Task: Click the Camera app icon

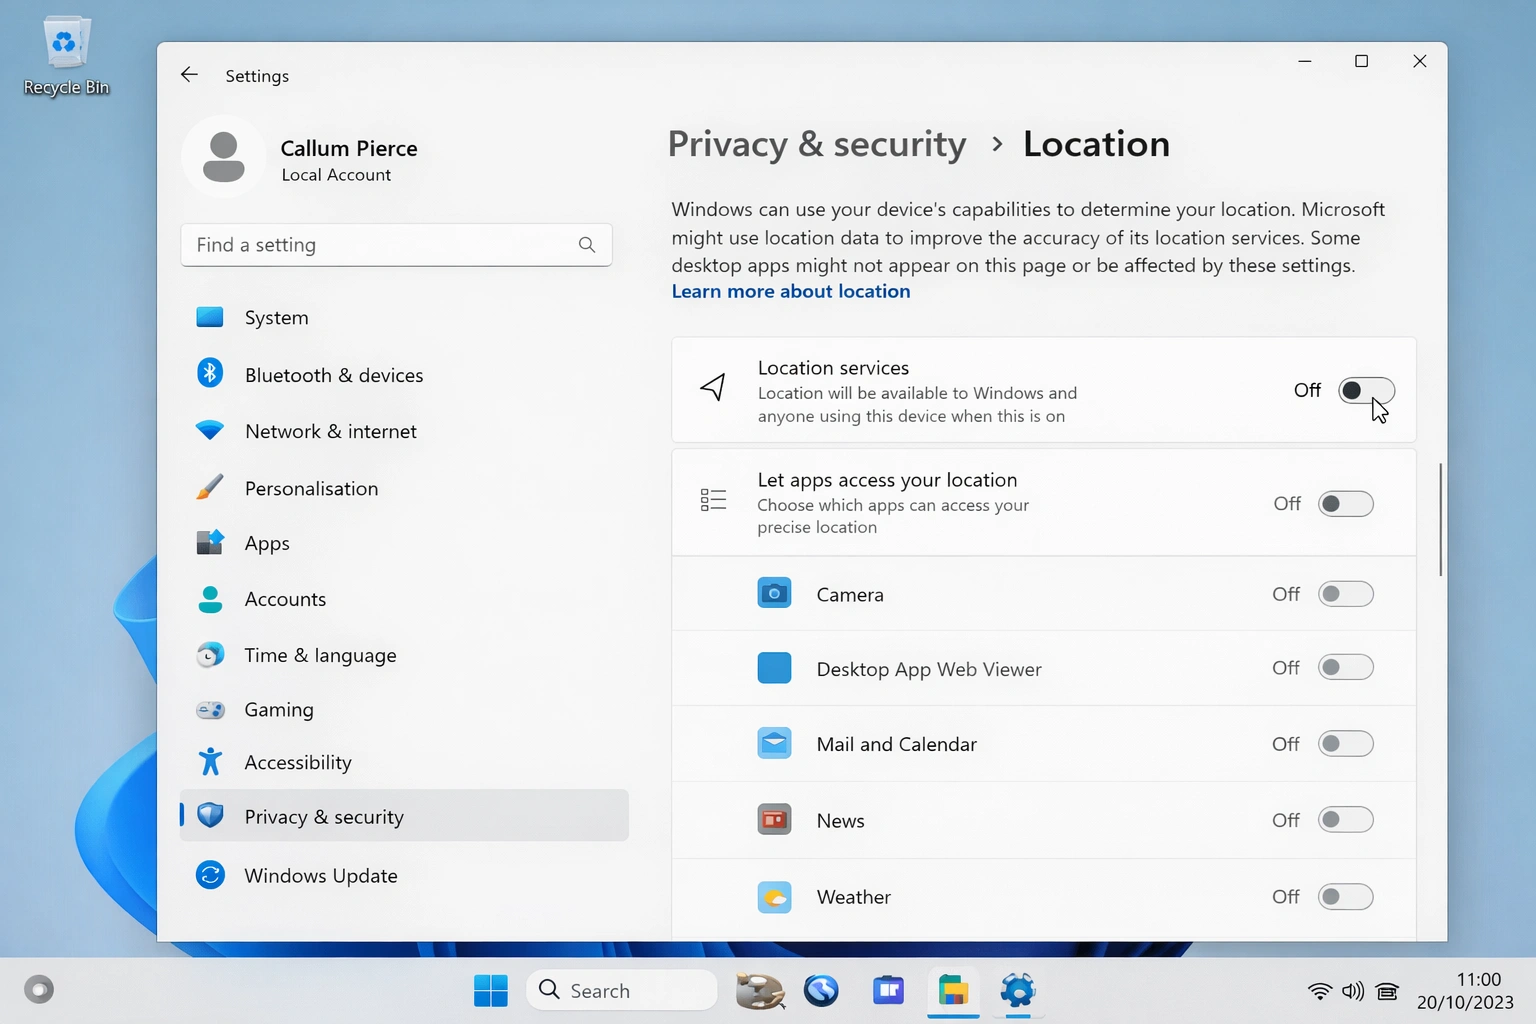Action: click(774, 593)
